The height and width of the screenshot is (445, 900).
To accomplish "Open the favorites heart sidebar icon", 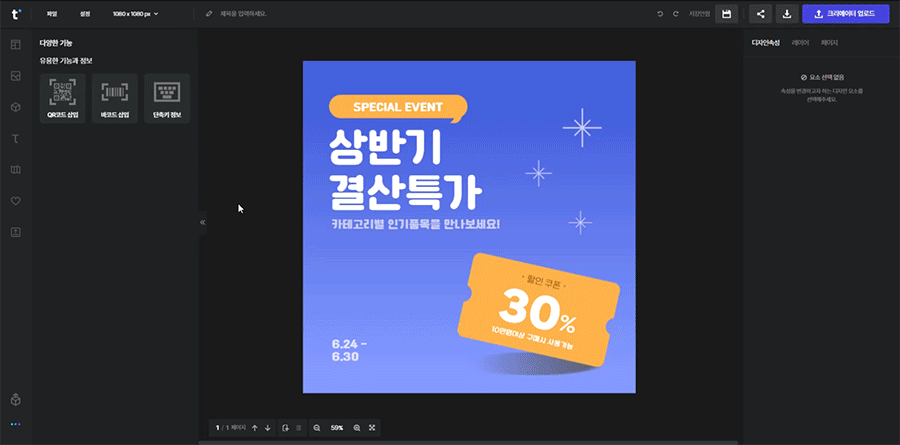I will 15,201.
